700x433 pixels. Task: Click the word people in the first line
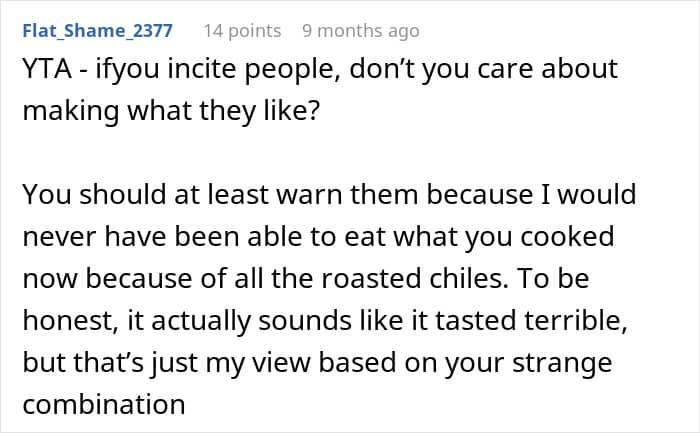[293, 70]
